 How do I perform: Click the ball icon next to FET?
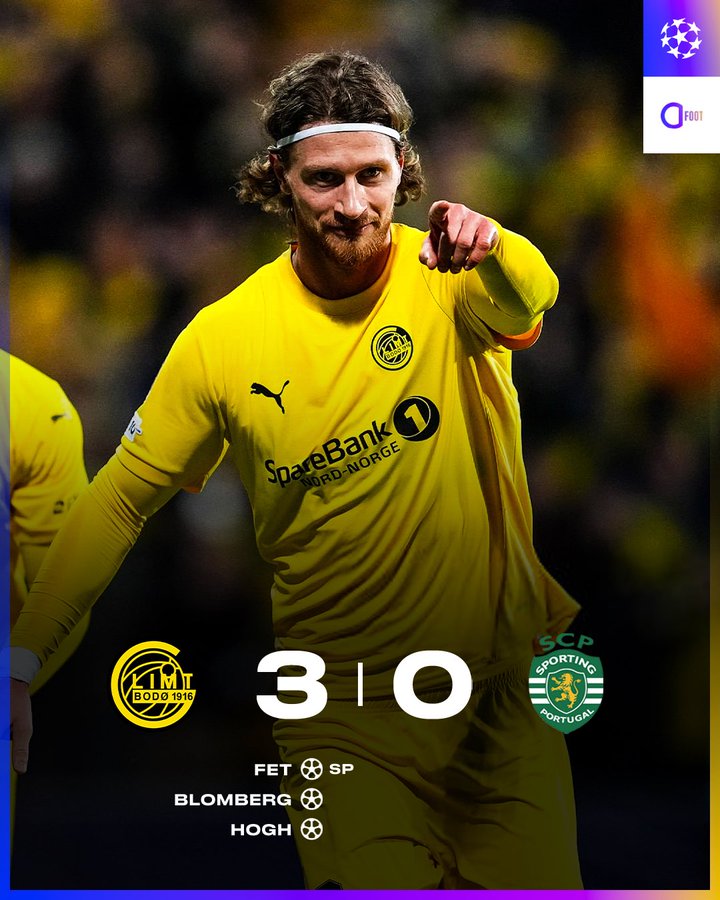click(311, 769)
